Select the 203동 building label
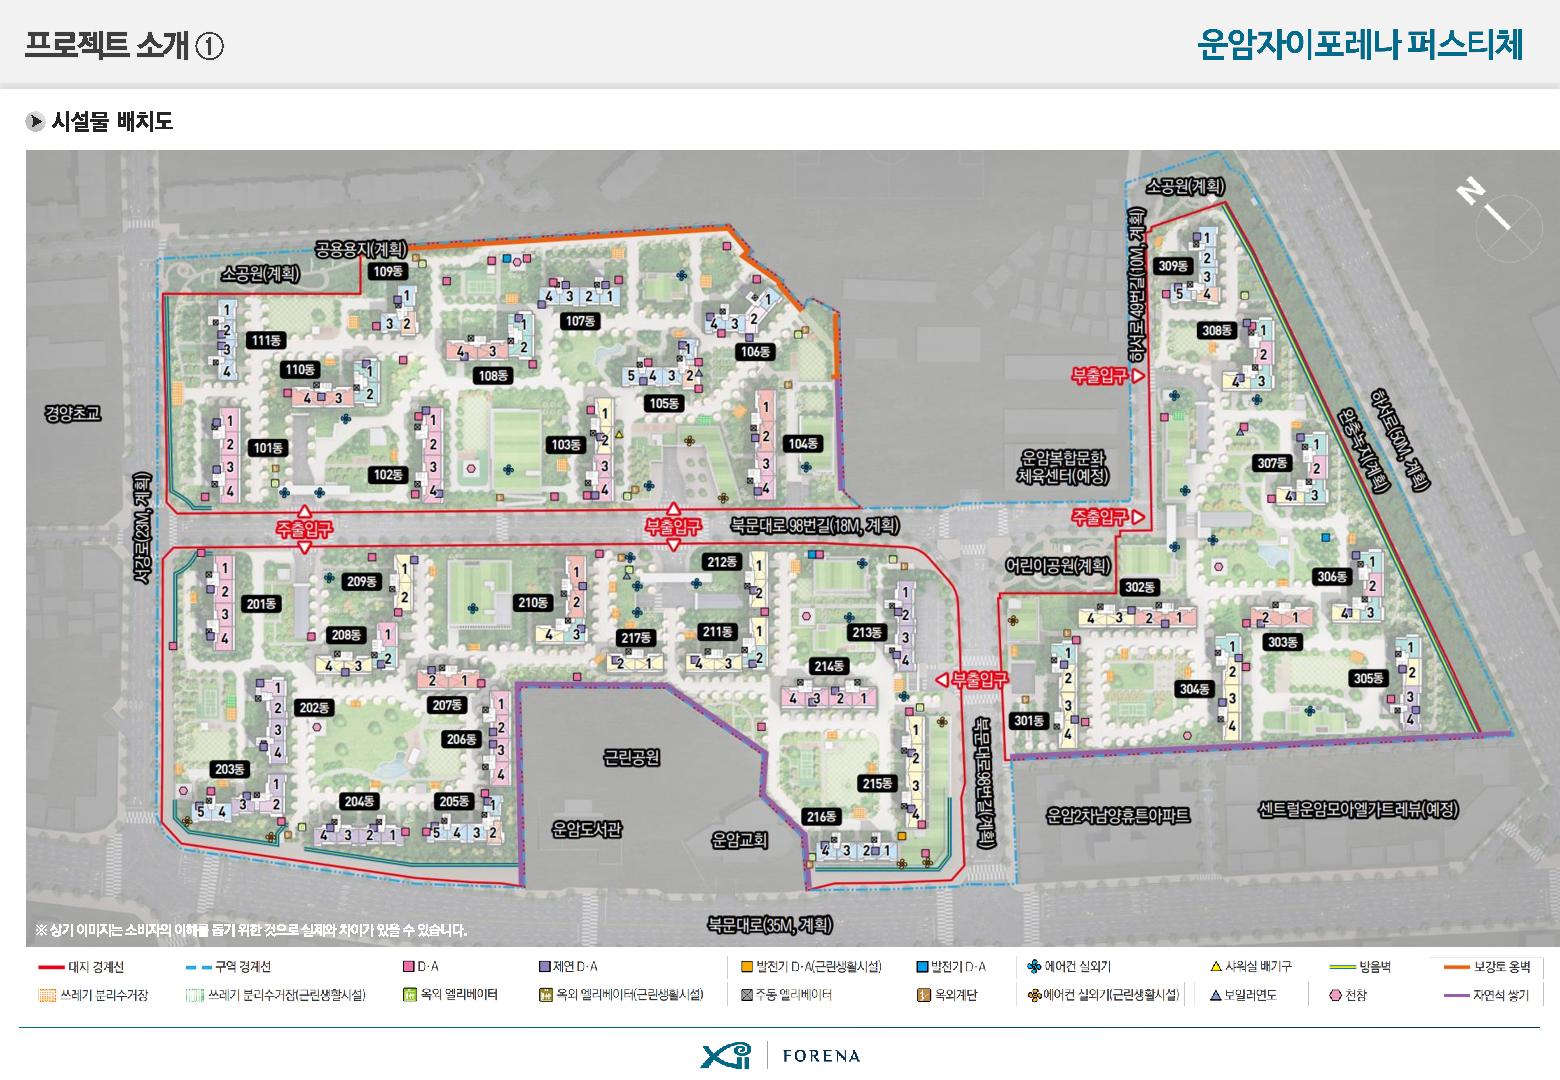 point(230,769)
